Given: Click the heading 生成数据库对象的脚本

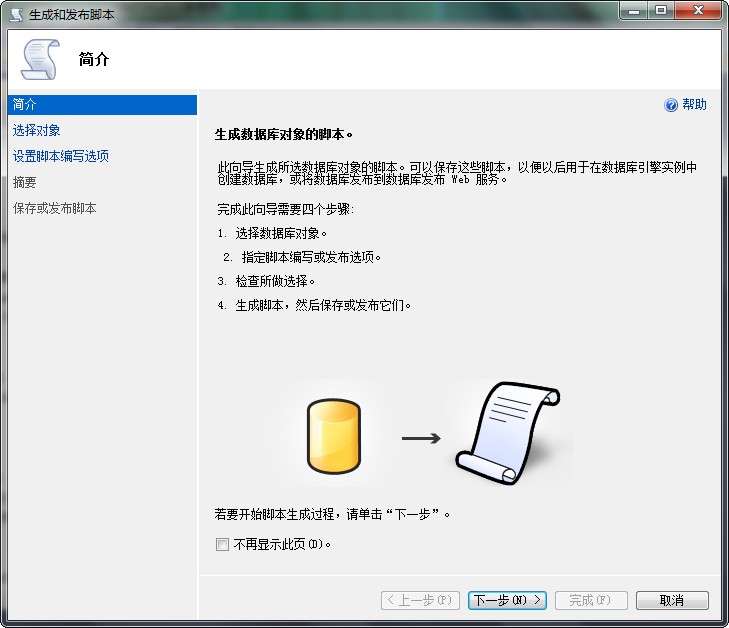Looking at the screenshot, I should point(284,135).
